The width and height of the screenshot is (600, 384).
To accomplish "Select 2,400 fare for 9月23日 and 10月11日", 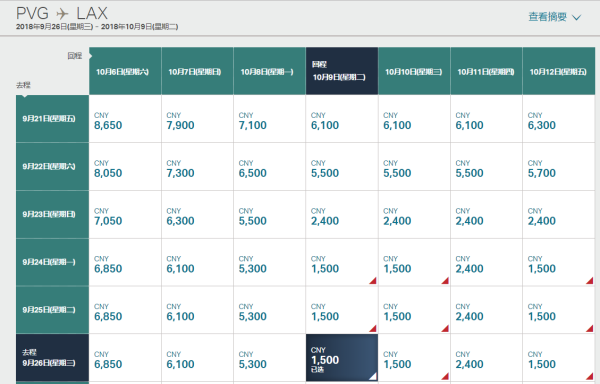I will click(x=486, y=214).
